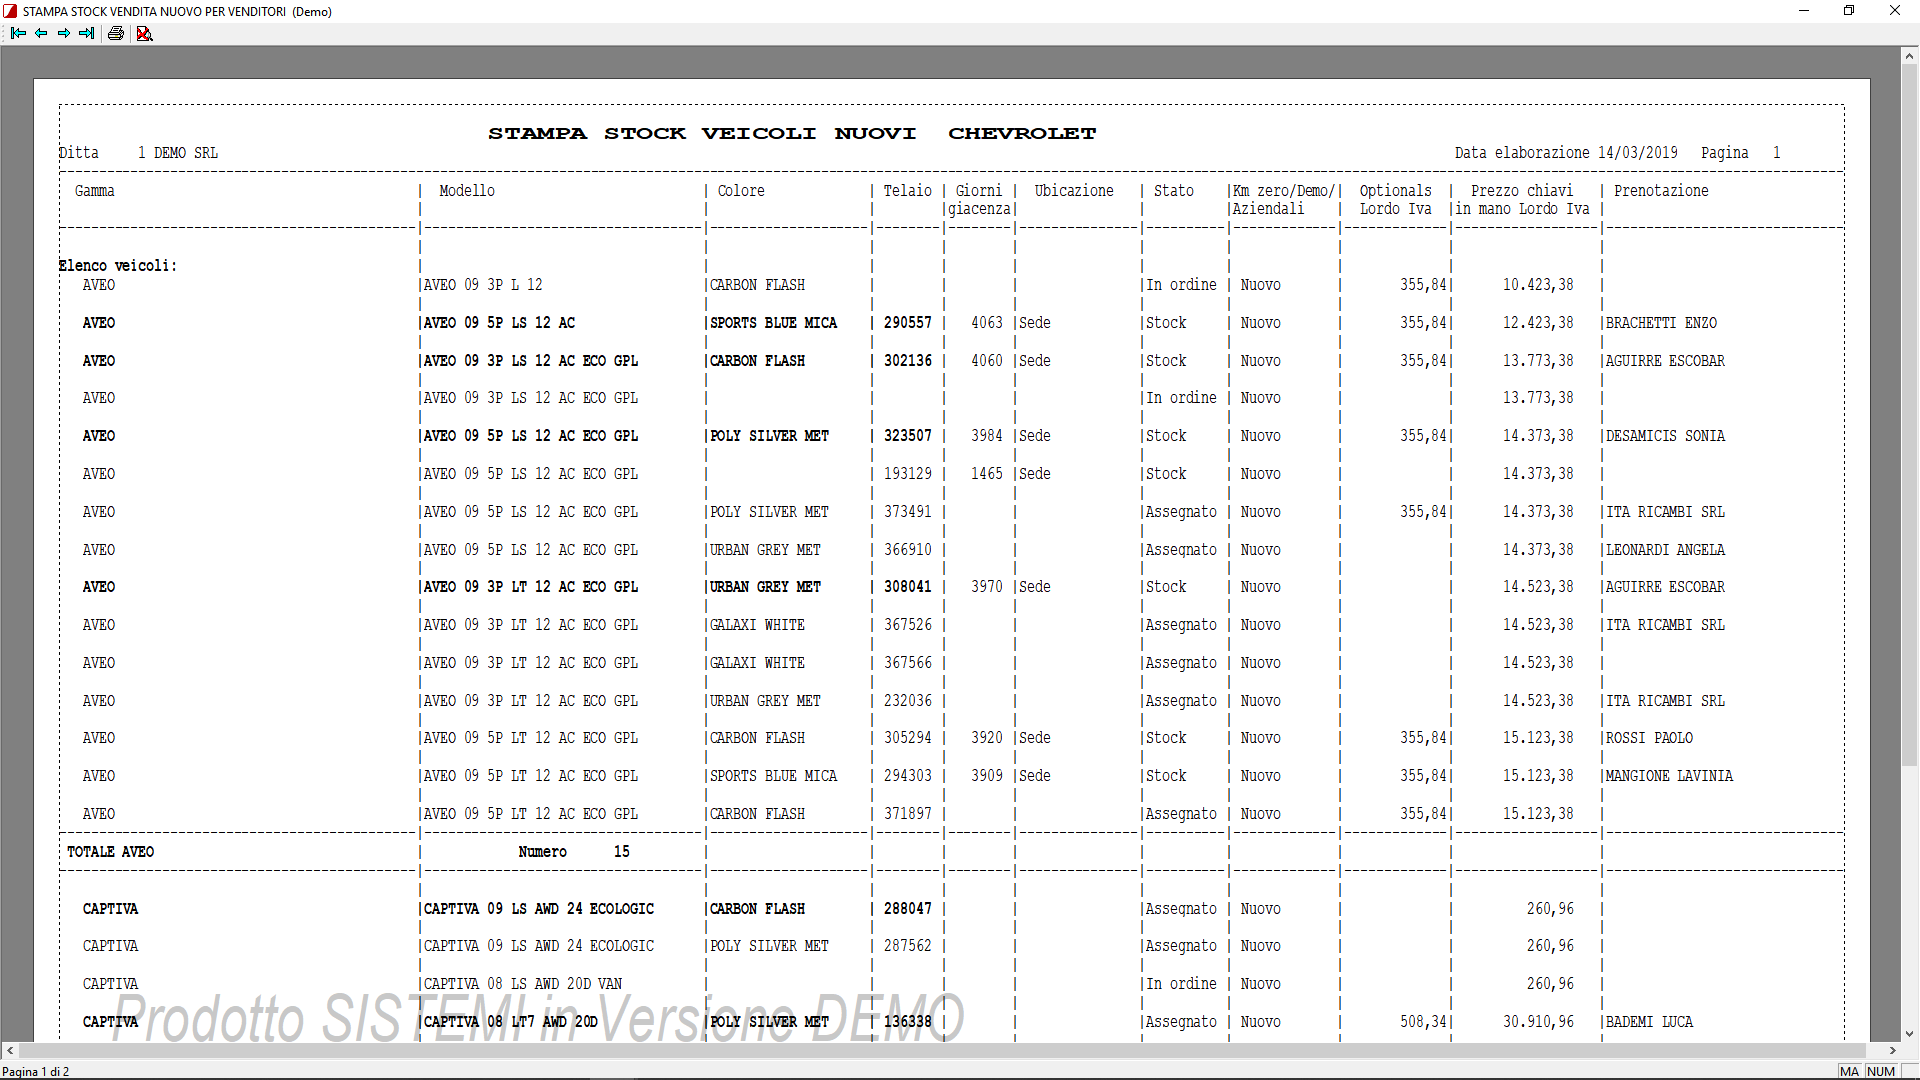1920x1080 pixels.
Task: Click the 'Optionals Lordo Iva' header
Action: point(1395,200)
